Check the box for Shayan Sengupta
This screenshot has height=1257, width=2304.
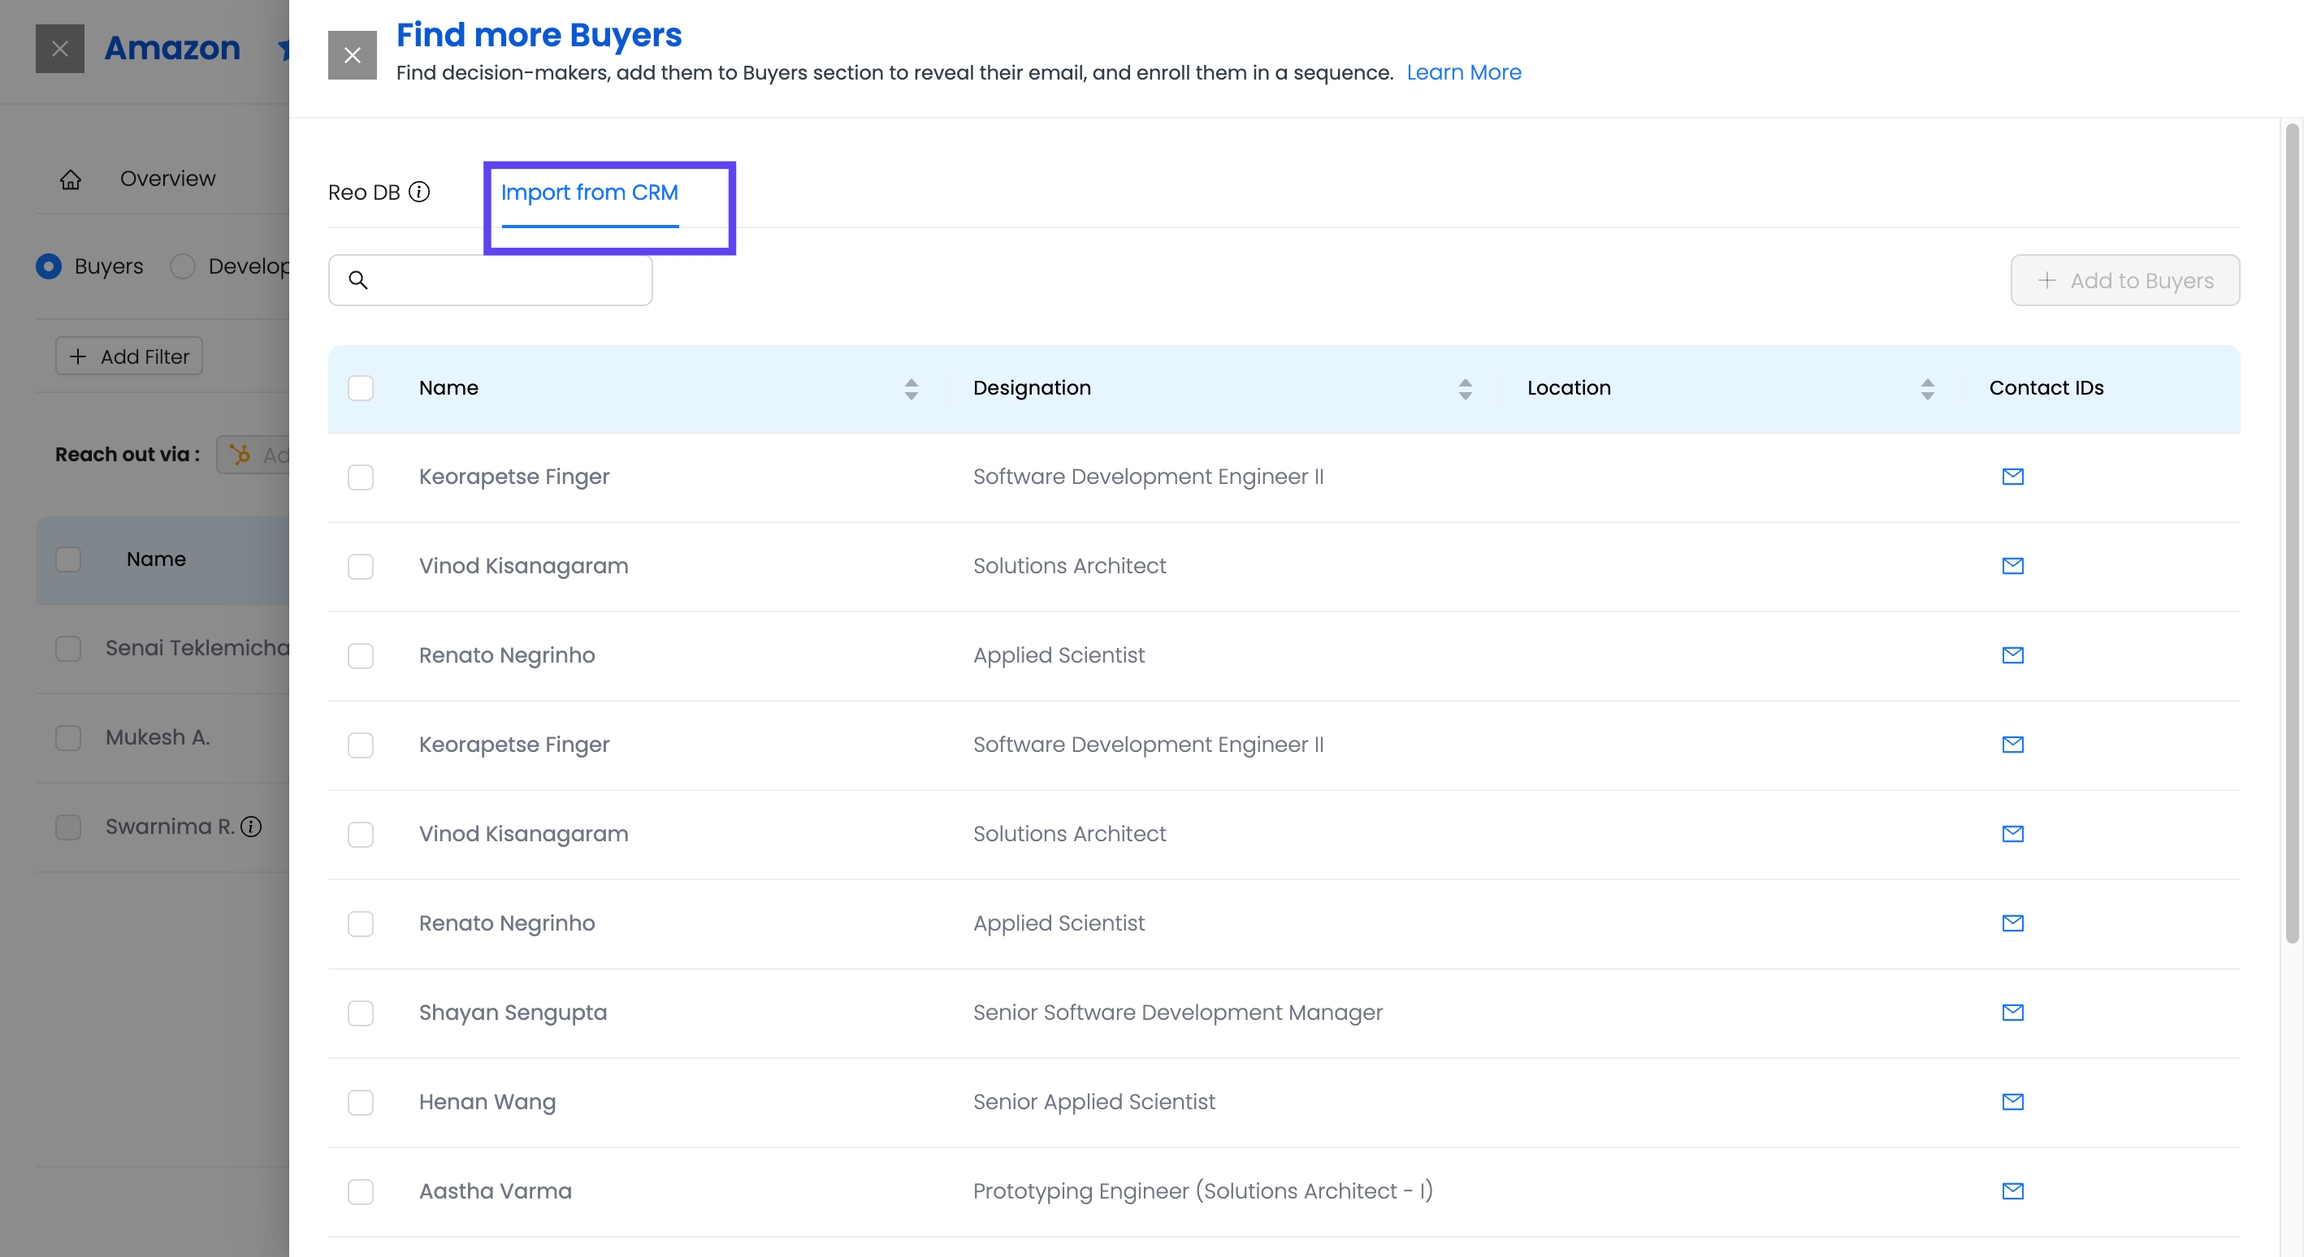pos(360,1013)
